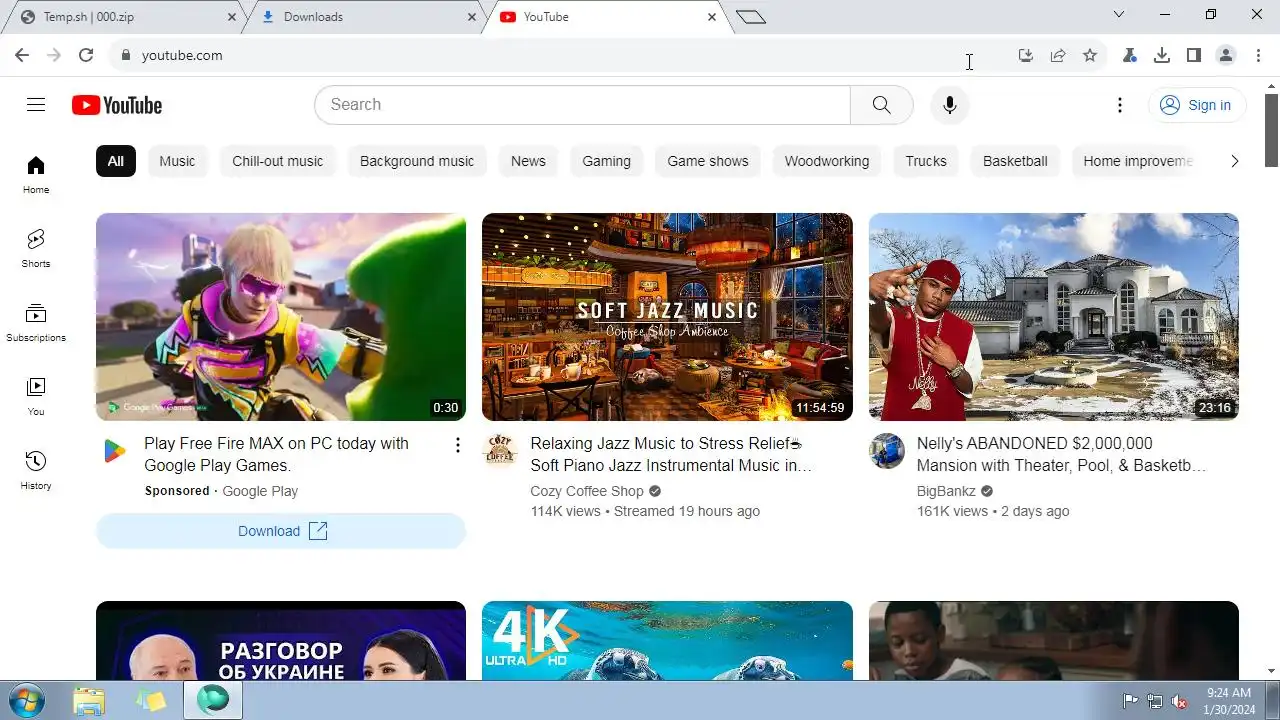The image size is (1280, 720).
Task: Start voice search with the microphone icon
Action: (x=950, y=105)
